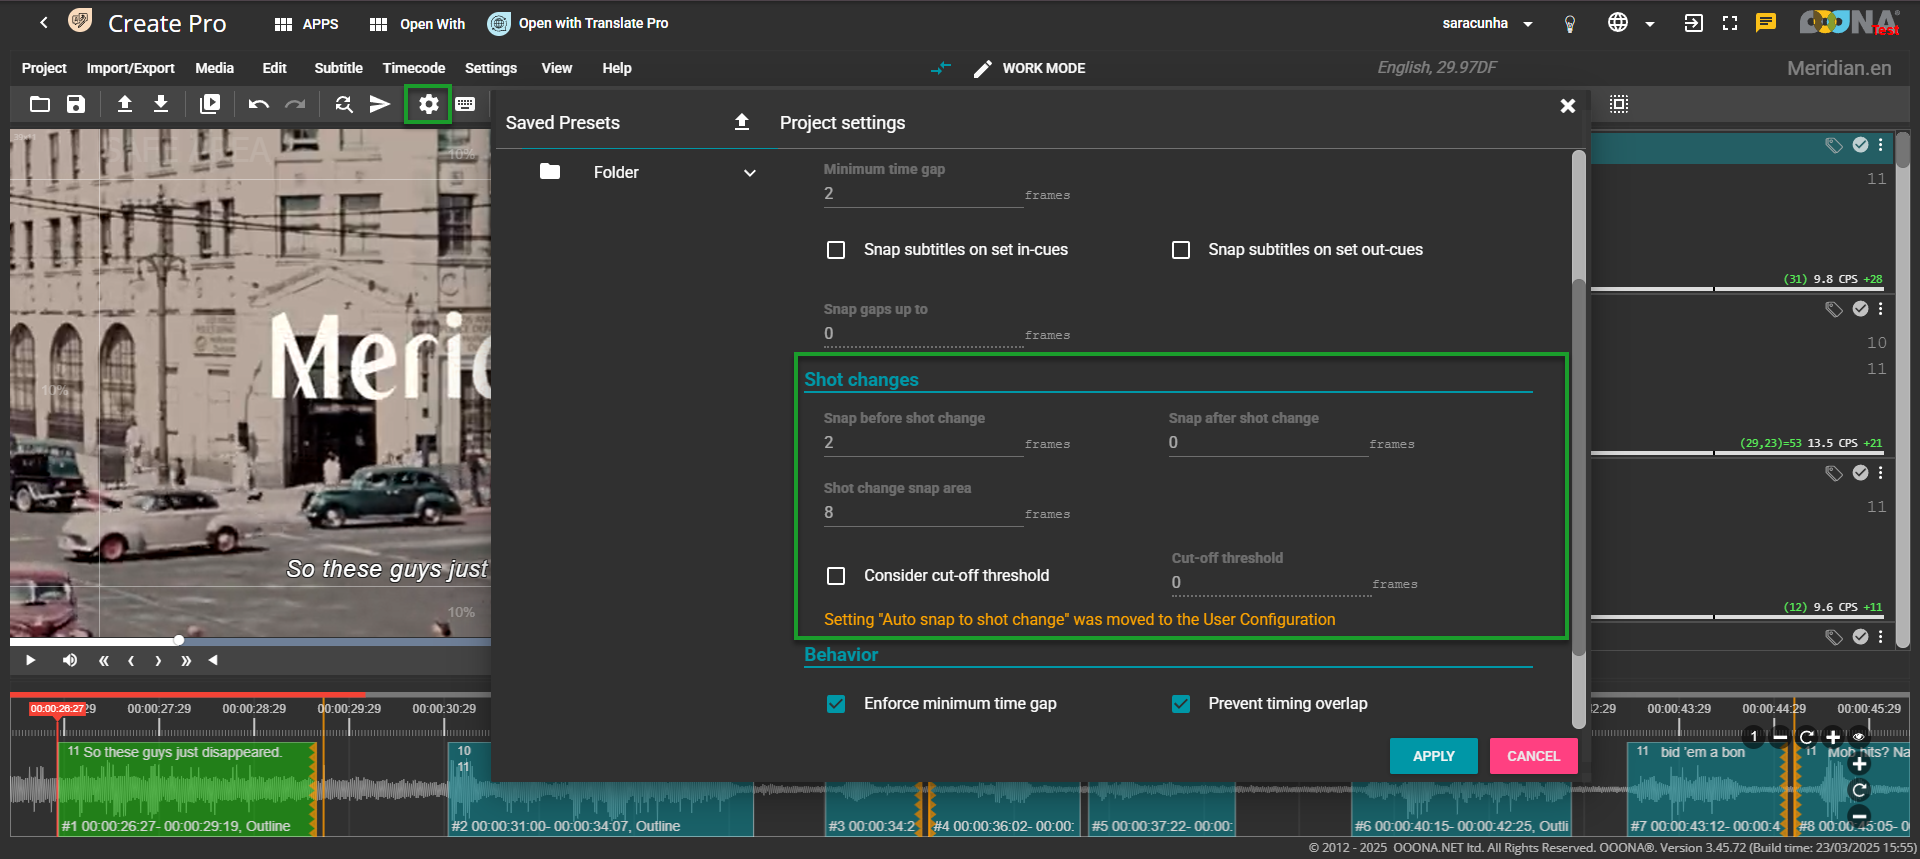Mute the video volume speaker icon

[x=69, y=660]
